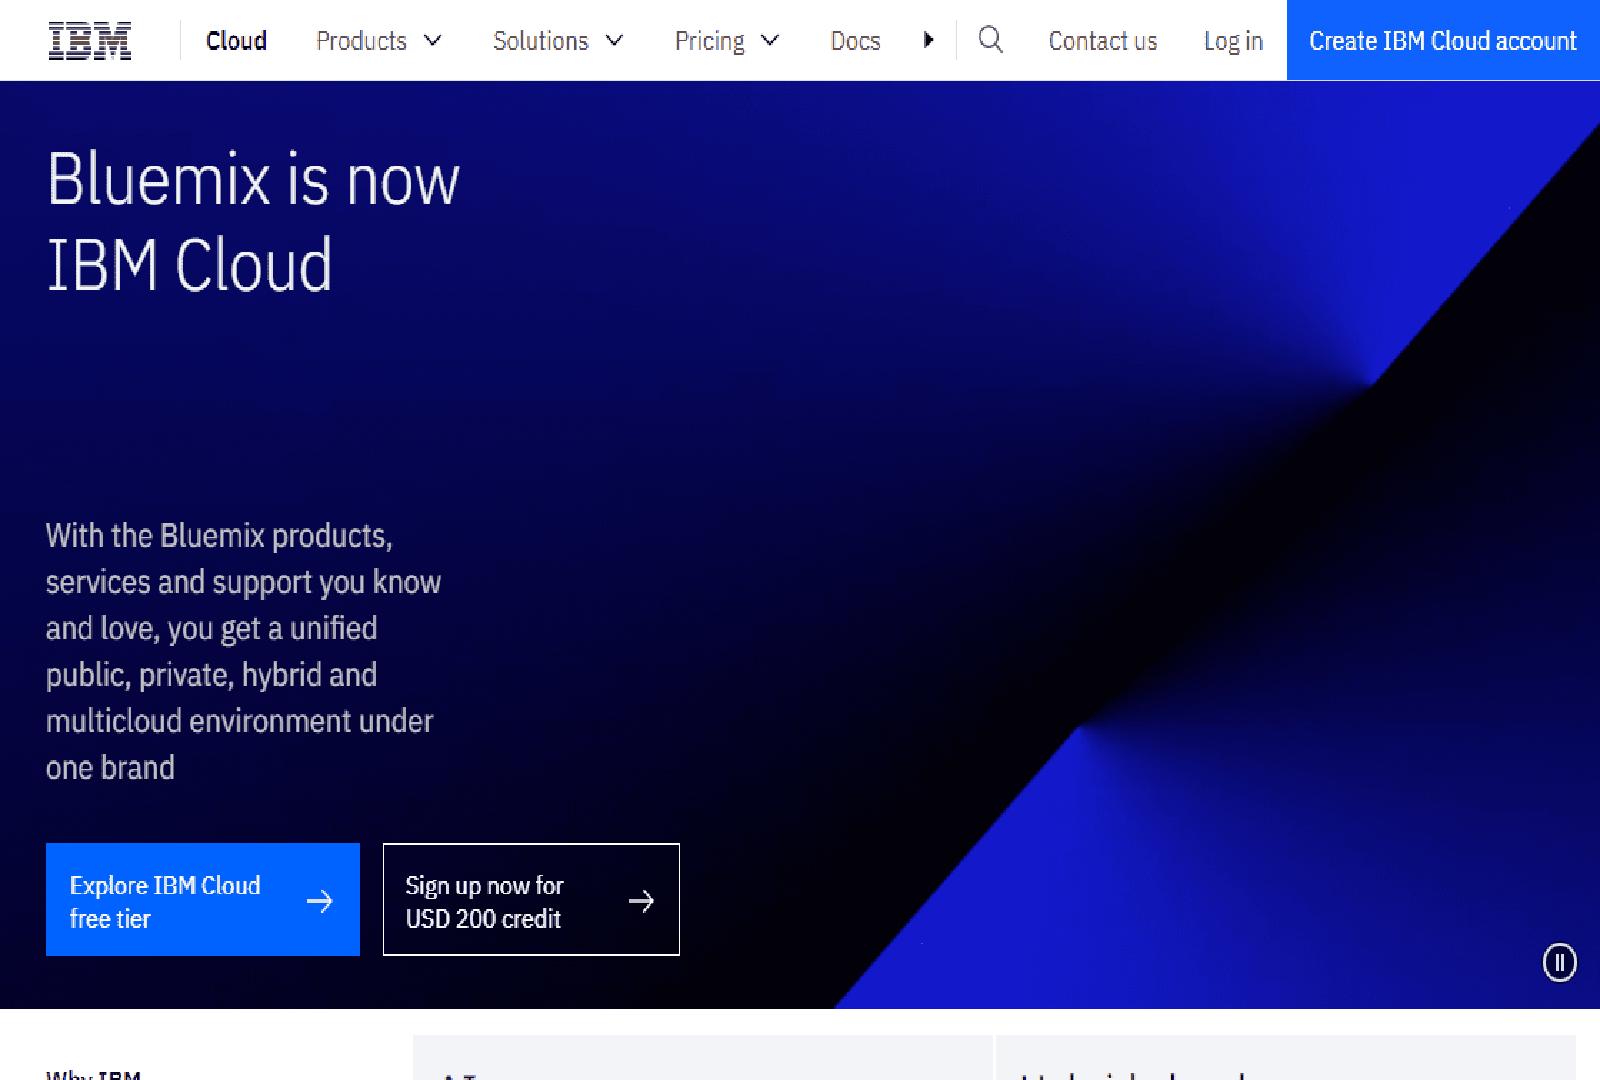Screen dimensions: 1600x1080
Task: Click the right-pointing caret next to Docs
Action: (x=929, y=40)
